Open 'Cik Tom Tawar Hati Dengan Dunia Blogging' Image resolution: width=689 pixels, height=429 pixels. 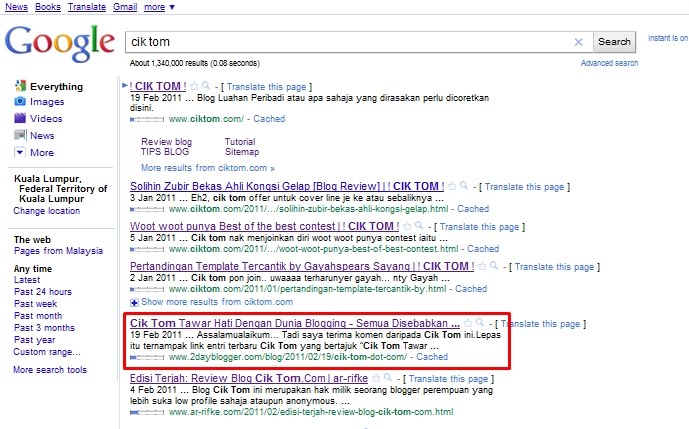point(295,323)
